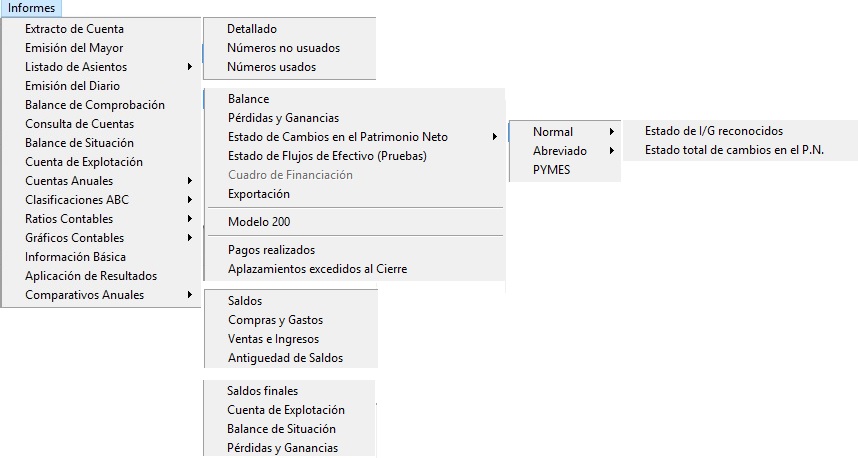
Task: Select Estado de I/G reconocidos
Action: point(713,131)
